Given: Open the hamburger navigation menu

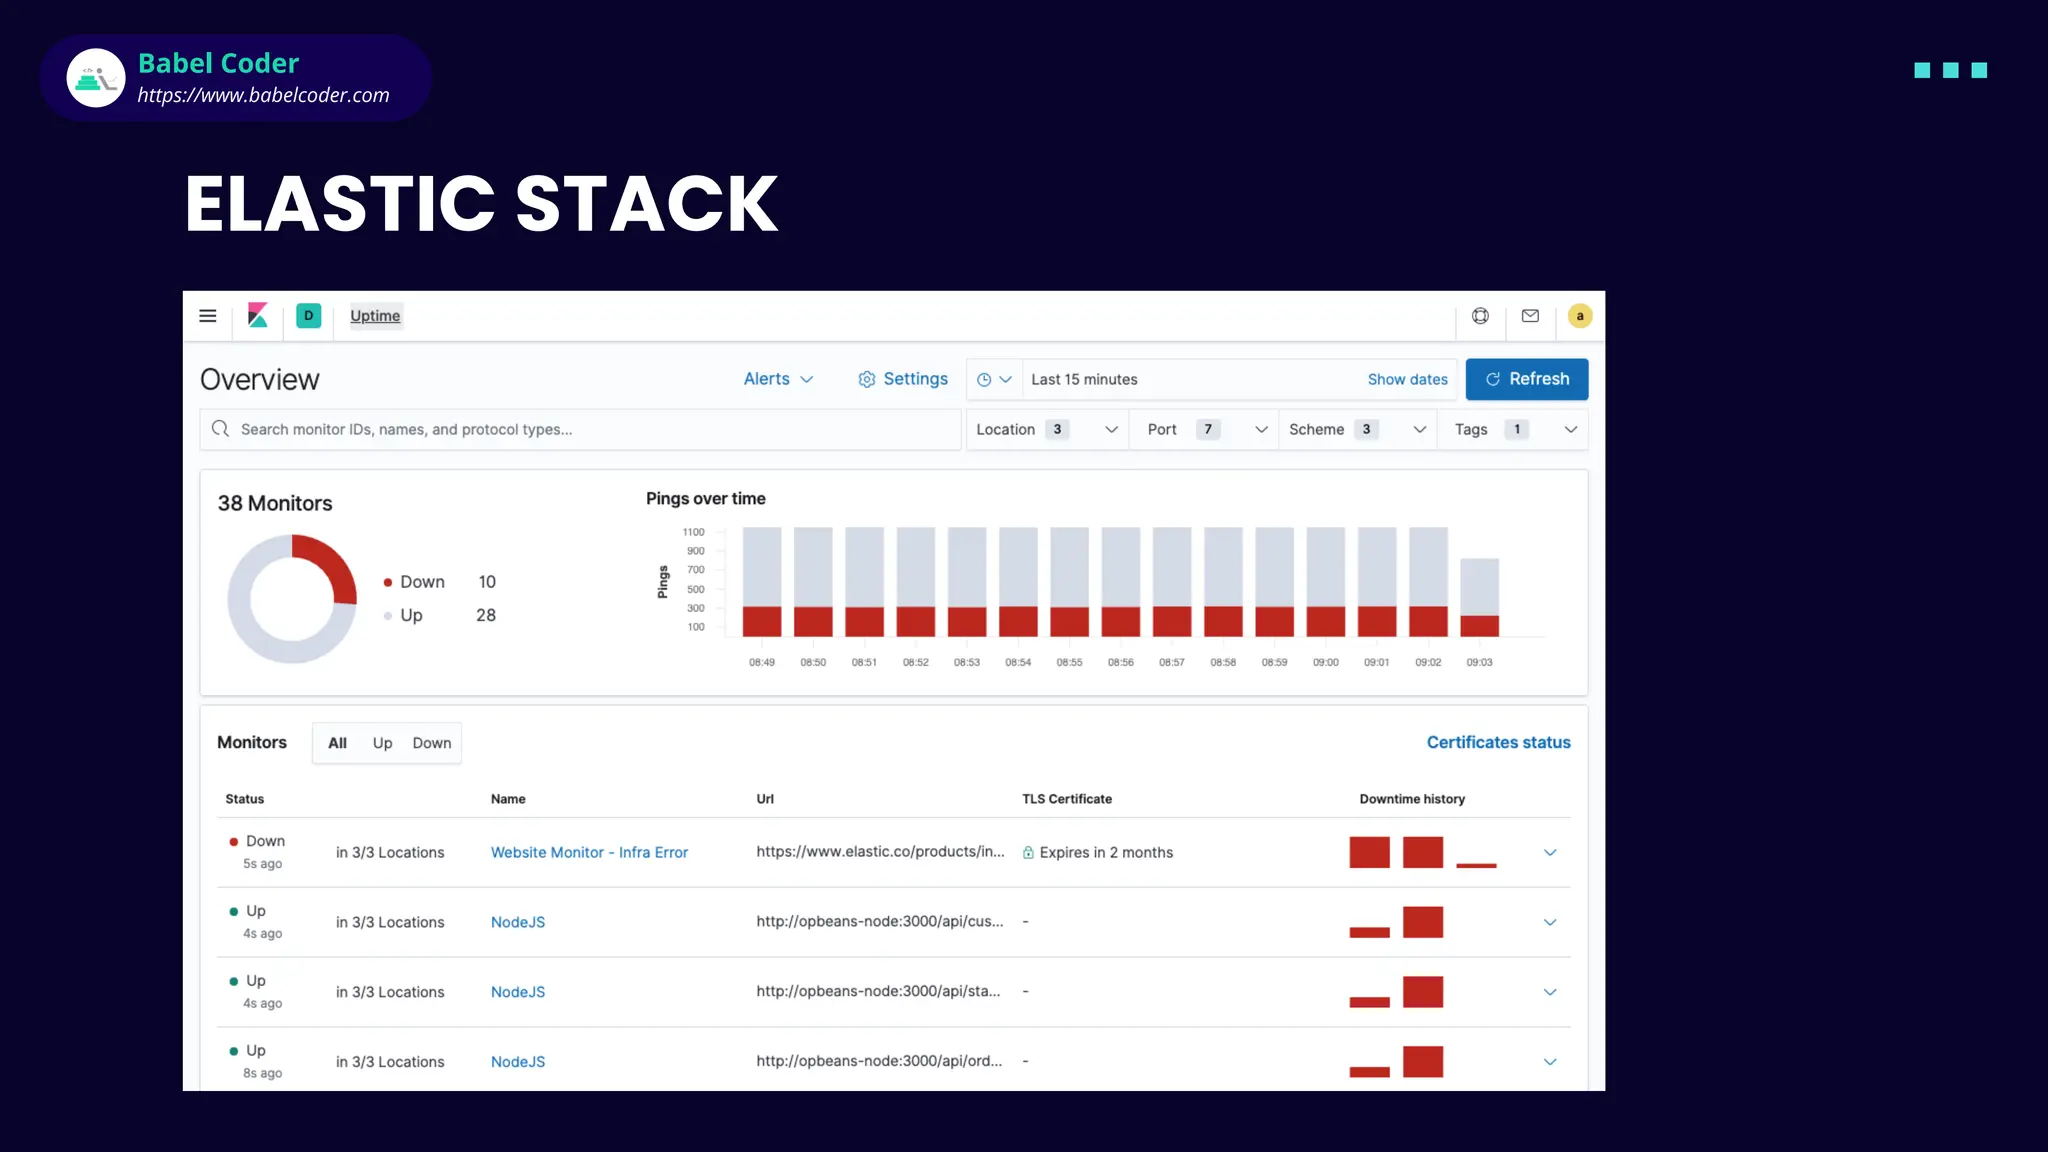Looking at the screenshot, I should coord(208,316).
